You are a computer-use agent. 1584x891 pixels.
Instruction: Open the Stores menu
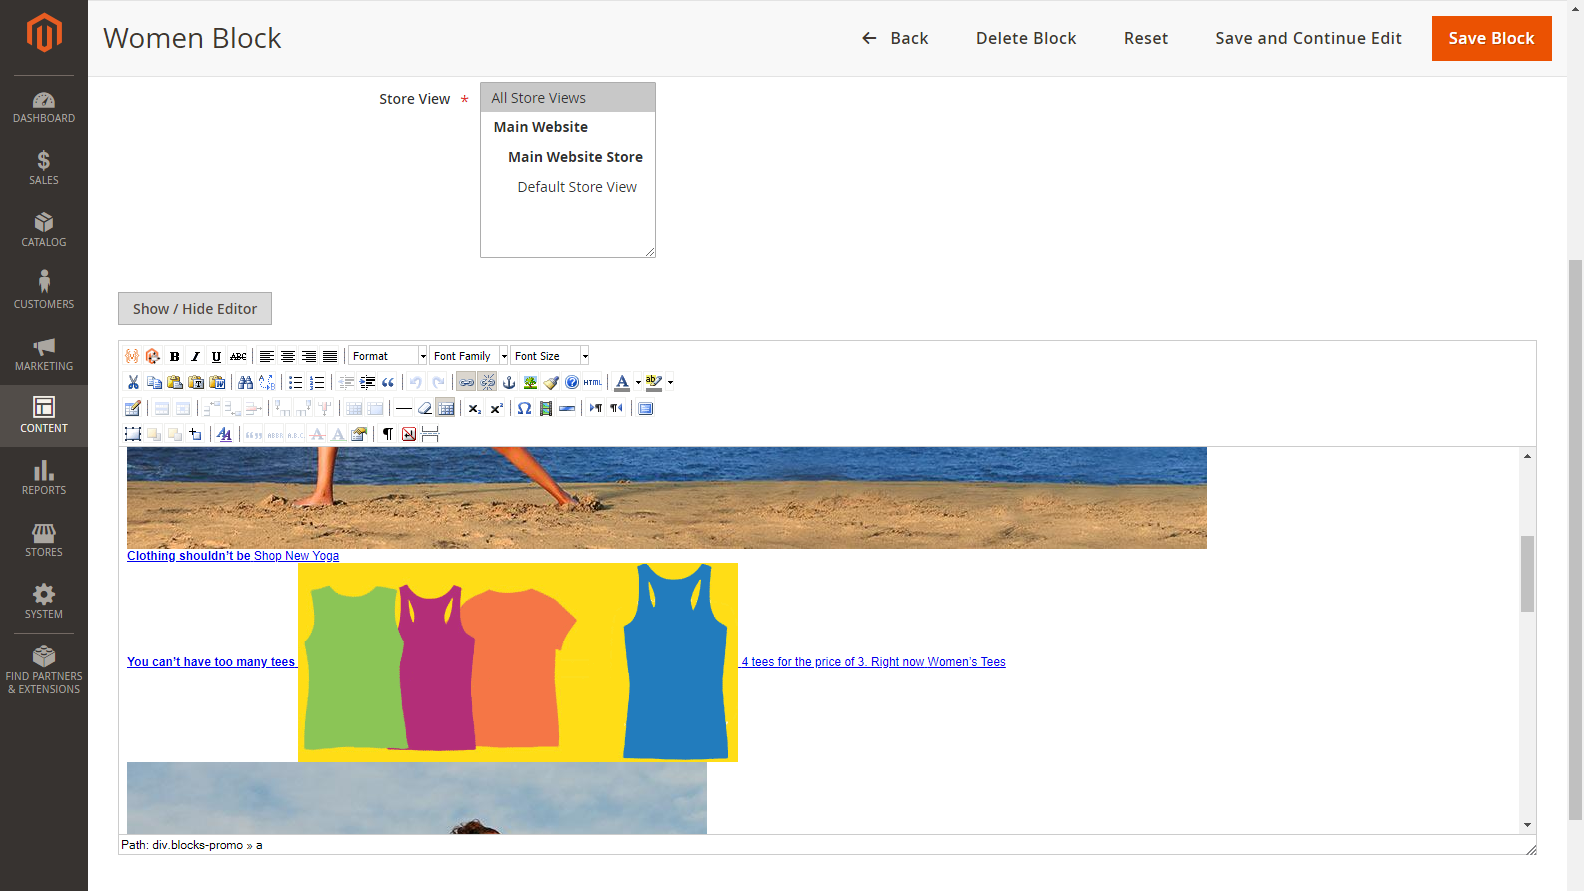click(44, 540)
